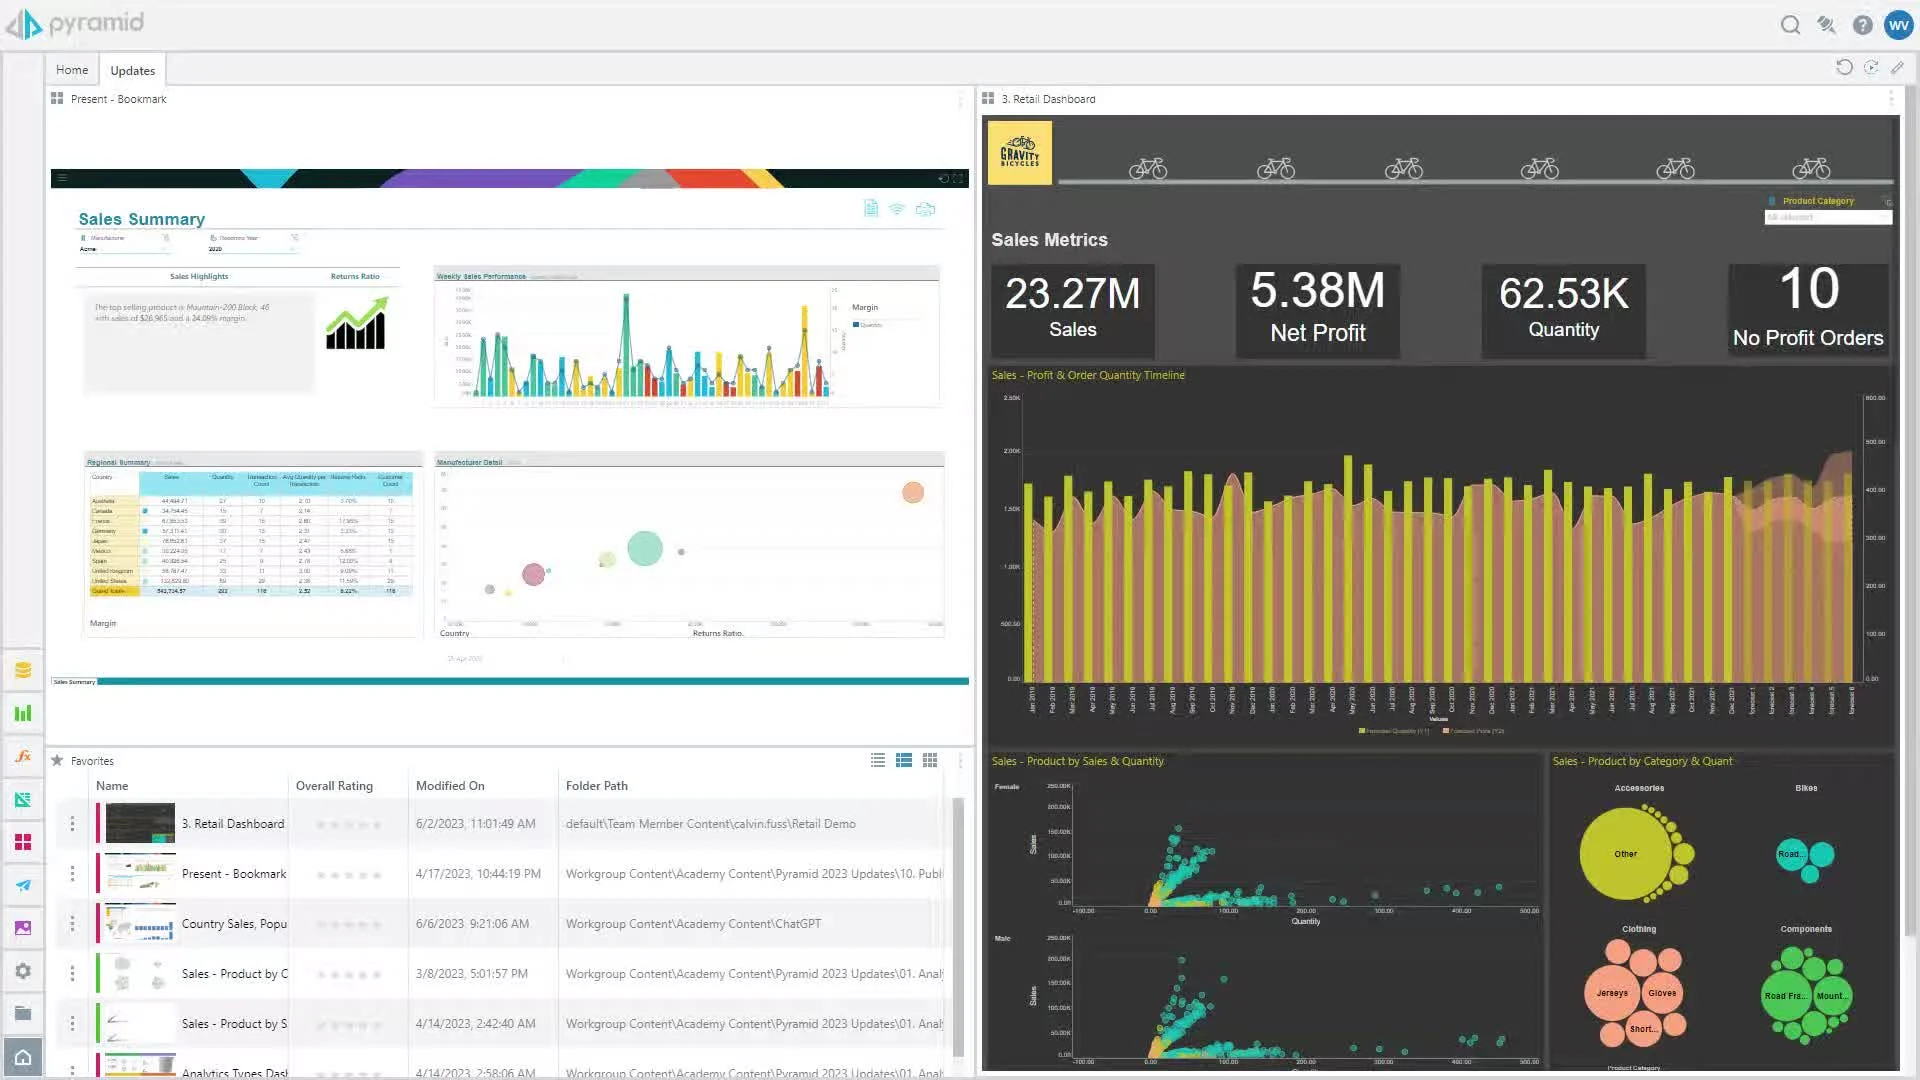
Task: Click the help question mark icon
Action: [1862, 25]
